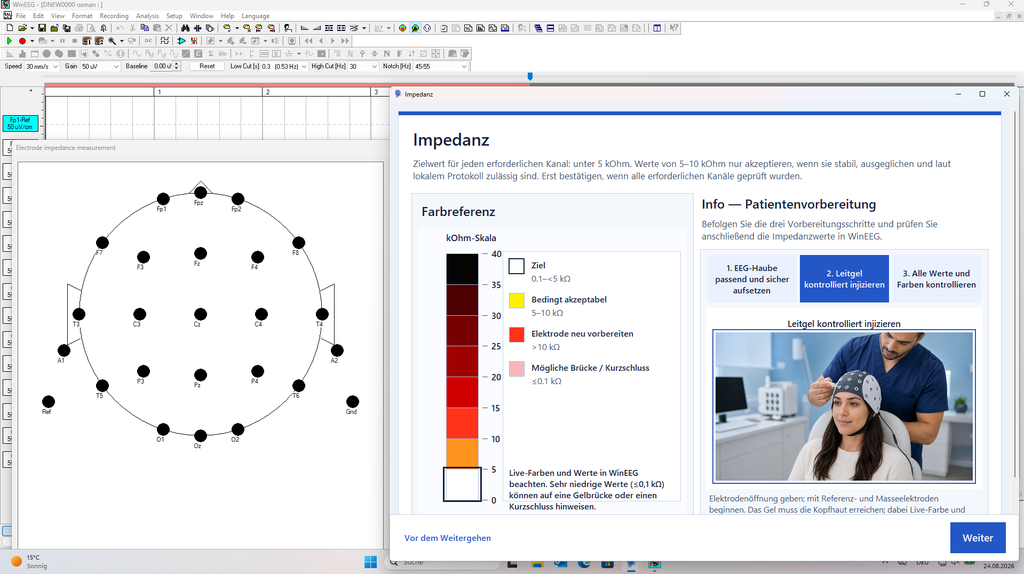Click the green arrow signal icon
This screenshot has height=574, width=1024.
pyautogui.click(x=181, y=40)
